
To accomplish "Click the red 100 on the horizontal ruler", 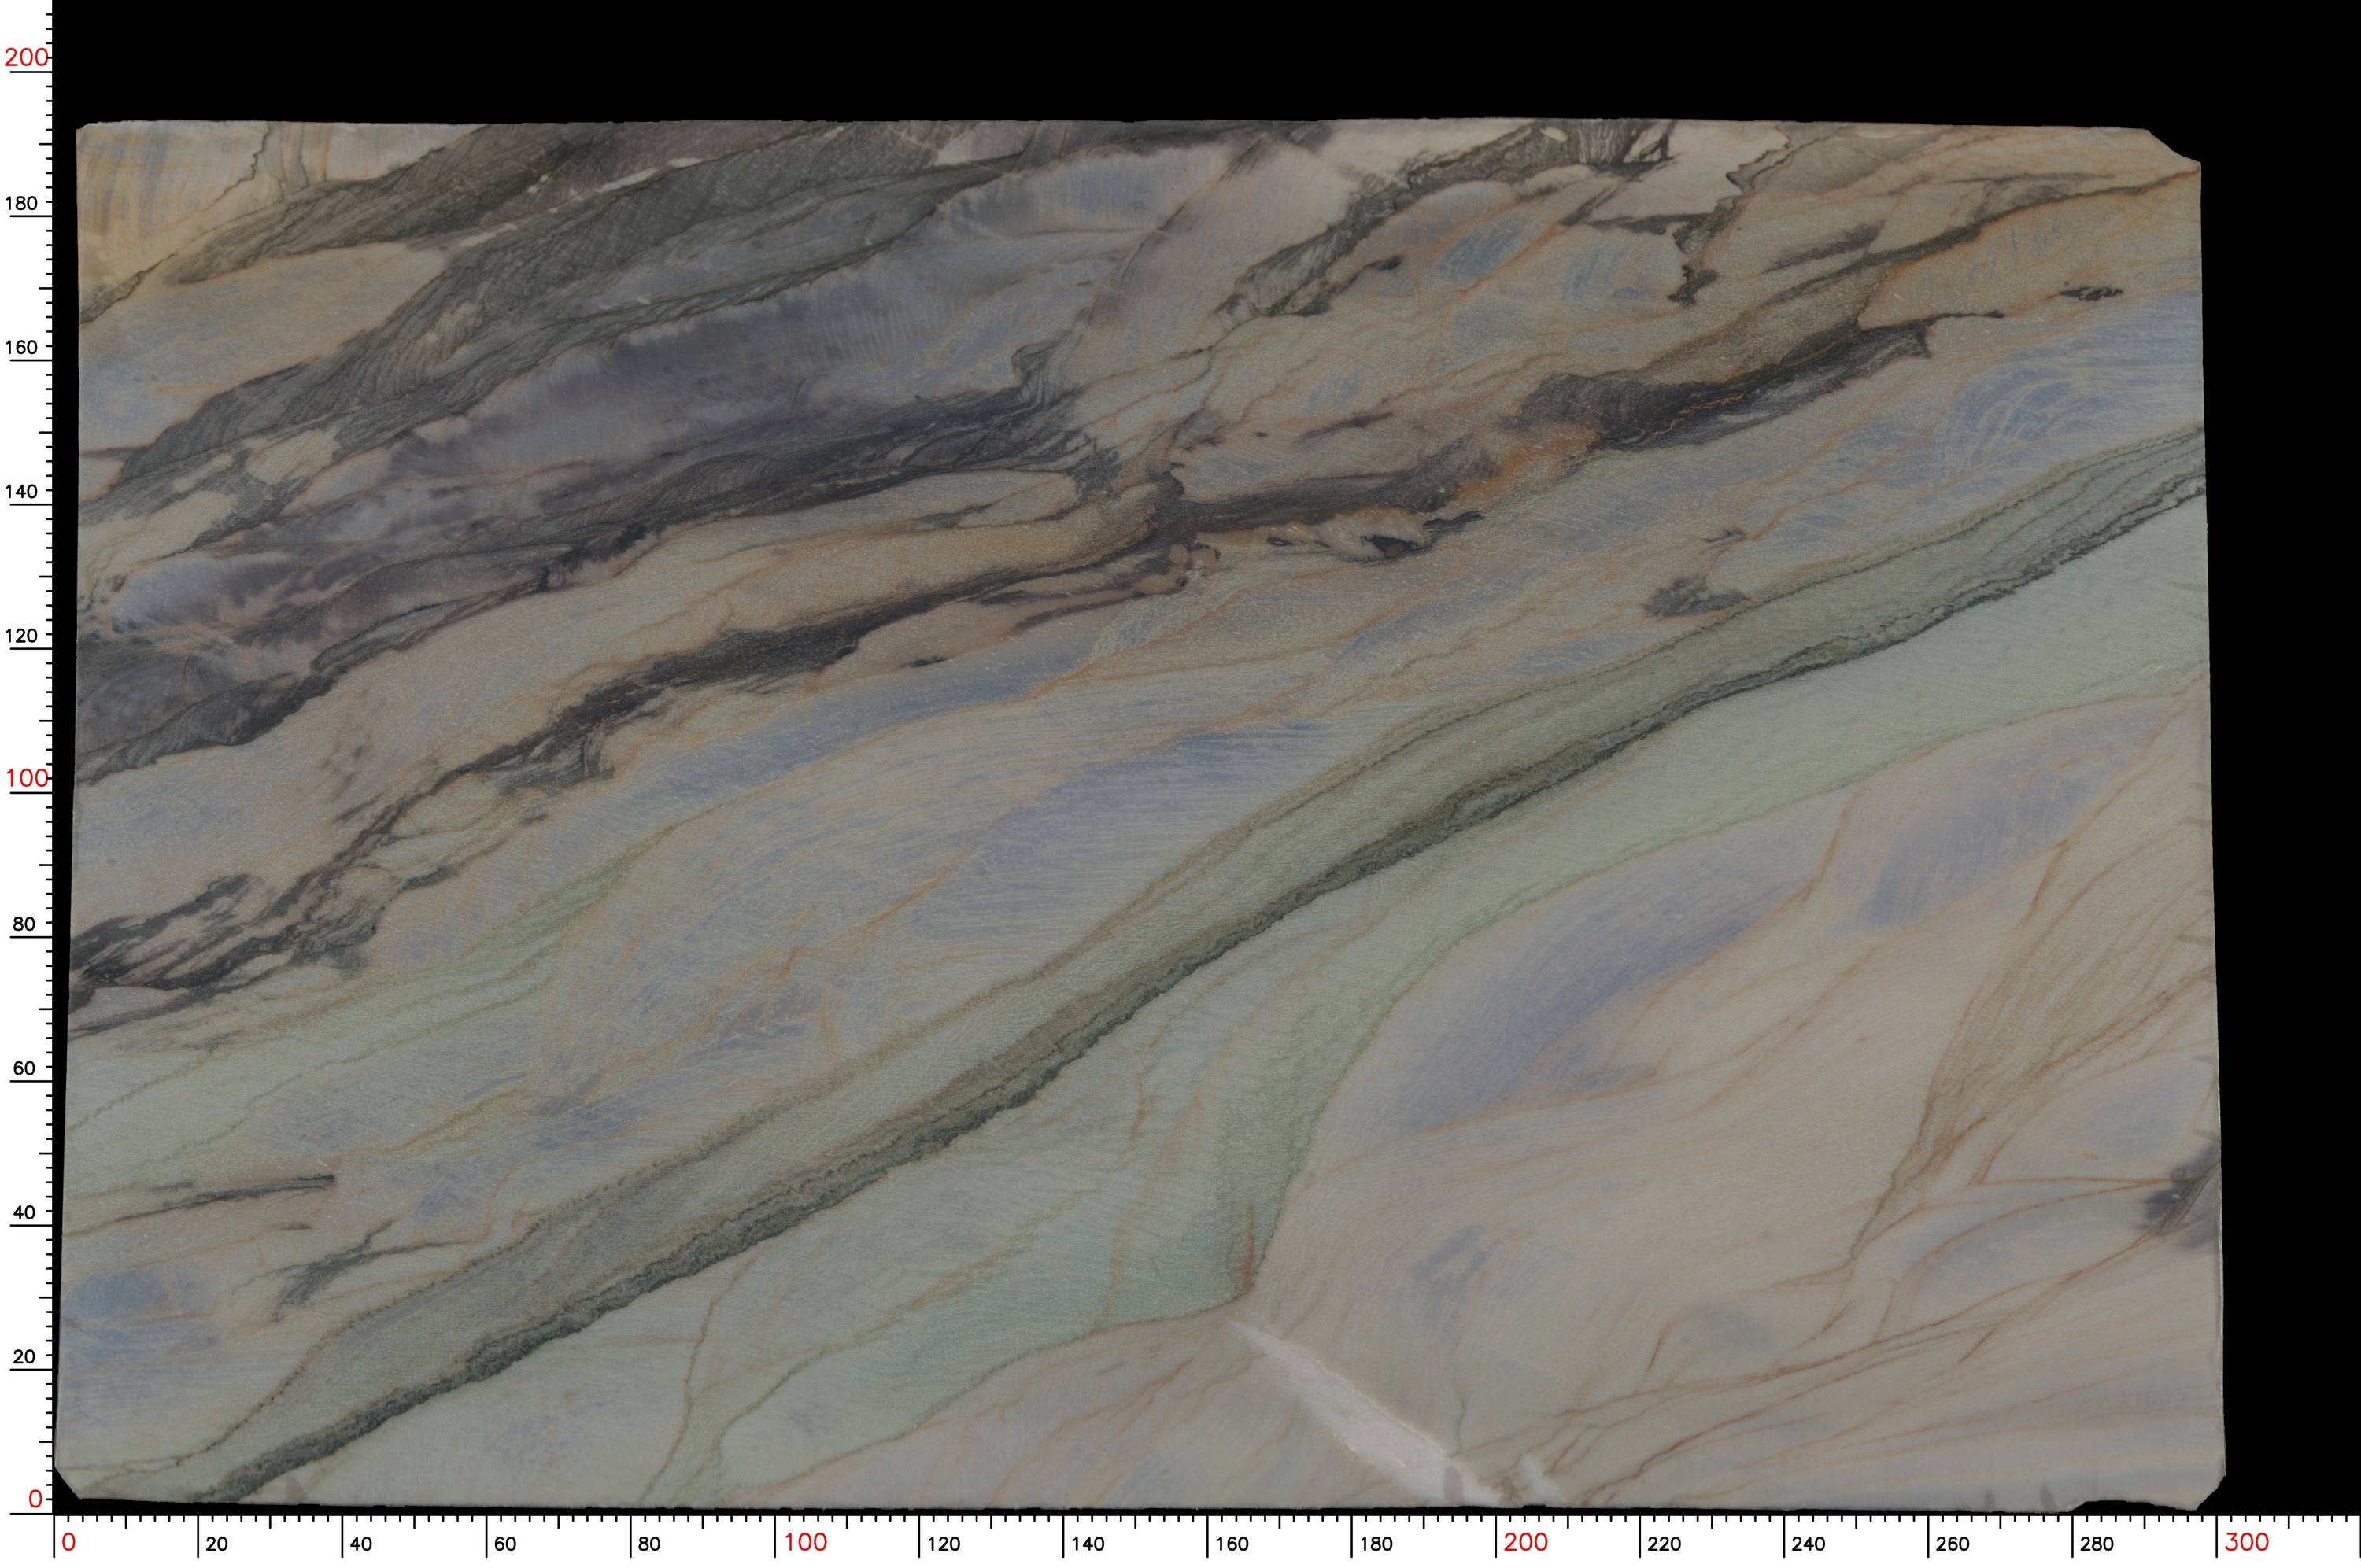I will pyautogui.click(x=805, y=1542).
